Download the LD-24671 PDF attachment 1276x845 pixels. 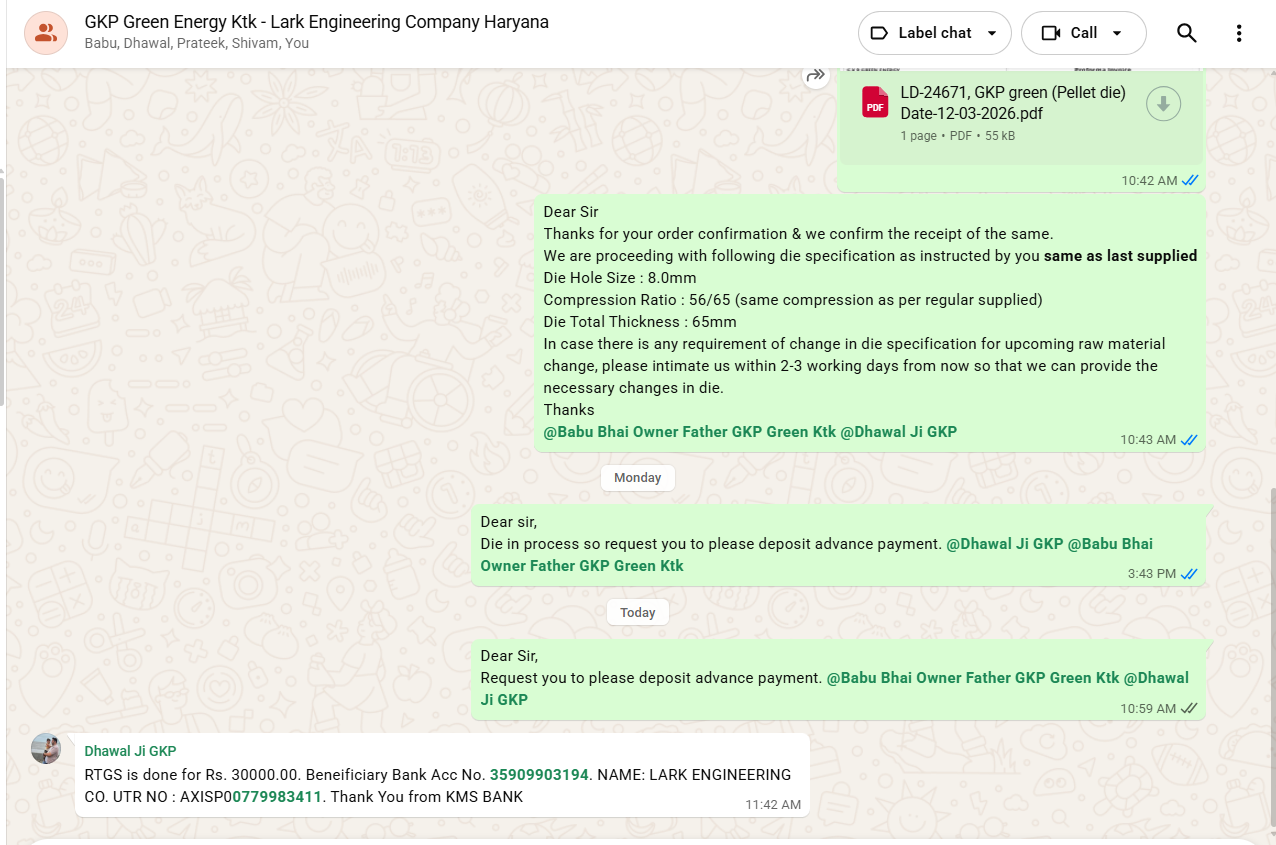[1163, 103]
